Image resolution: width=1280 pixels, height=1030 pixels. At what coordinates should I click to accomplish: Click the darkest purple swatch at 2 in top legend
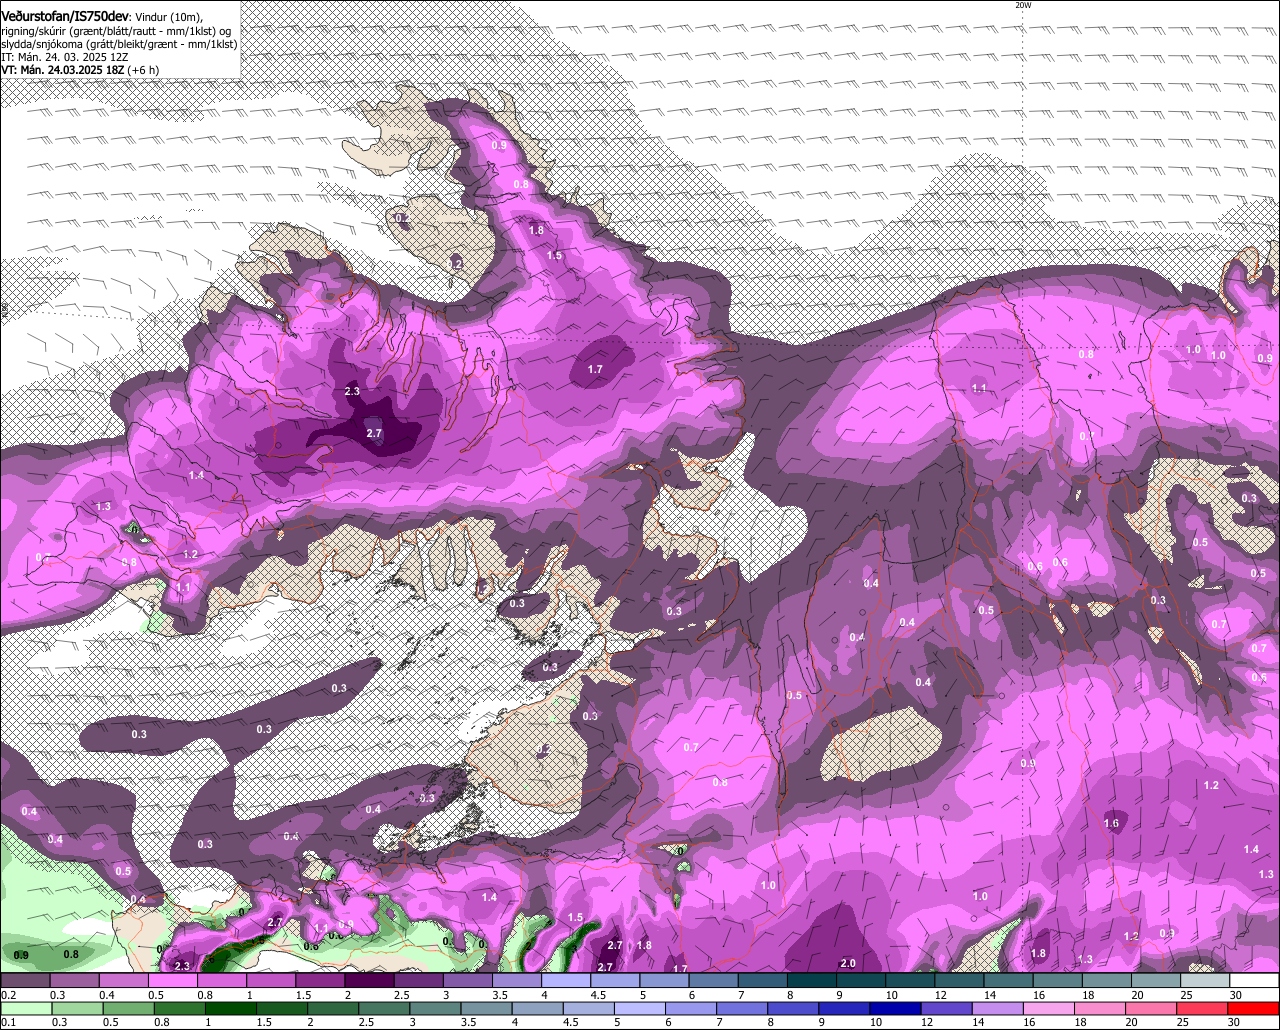pyautogui.click(x=369, y=980)
